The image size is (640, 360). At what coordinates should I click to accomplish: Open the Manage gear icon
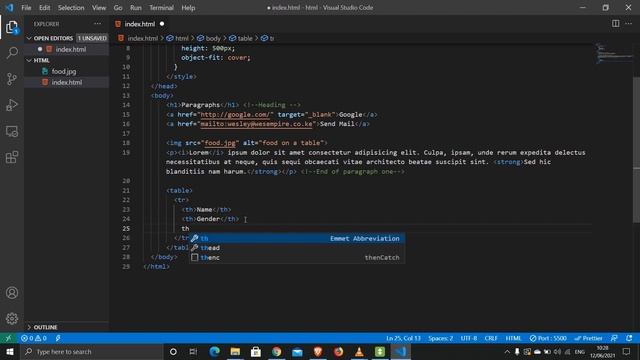pos(12,318)
